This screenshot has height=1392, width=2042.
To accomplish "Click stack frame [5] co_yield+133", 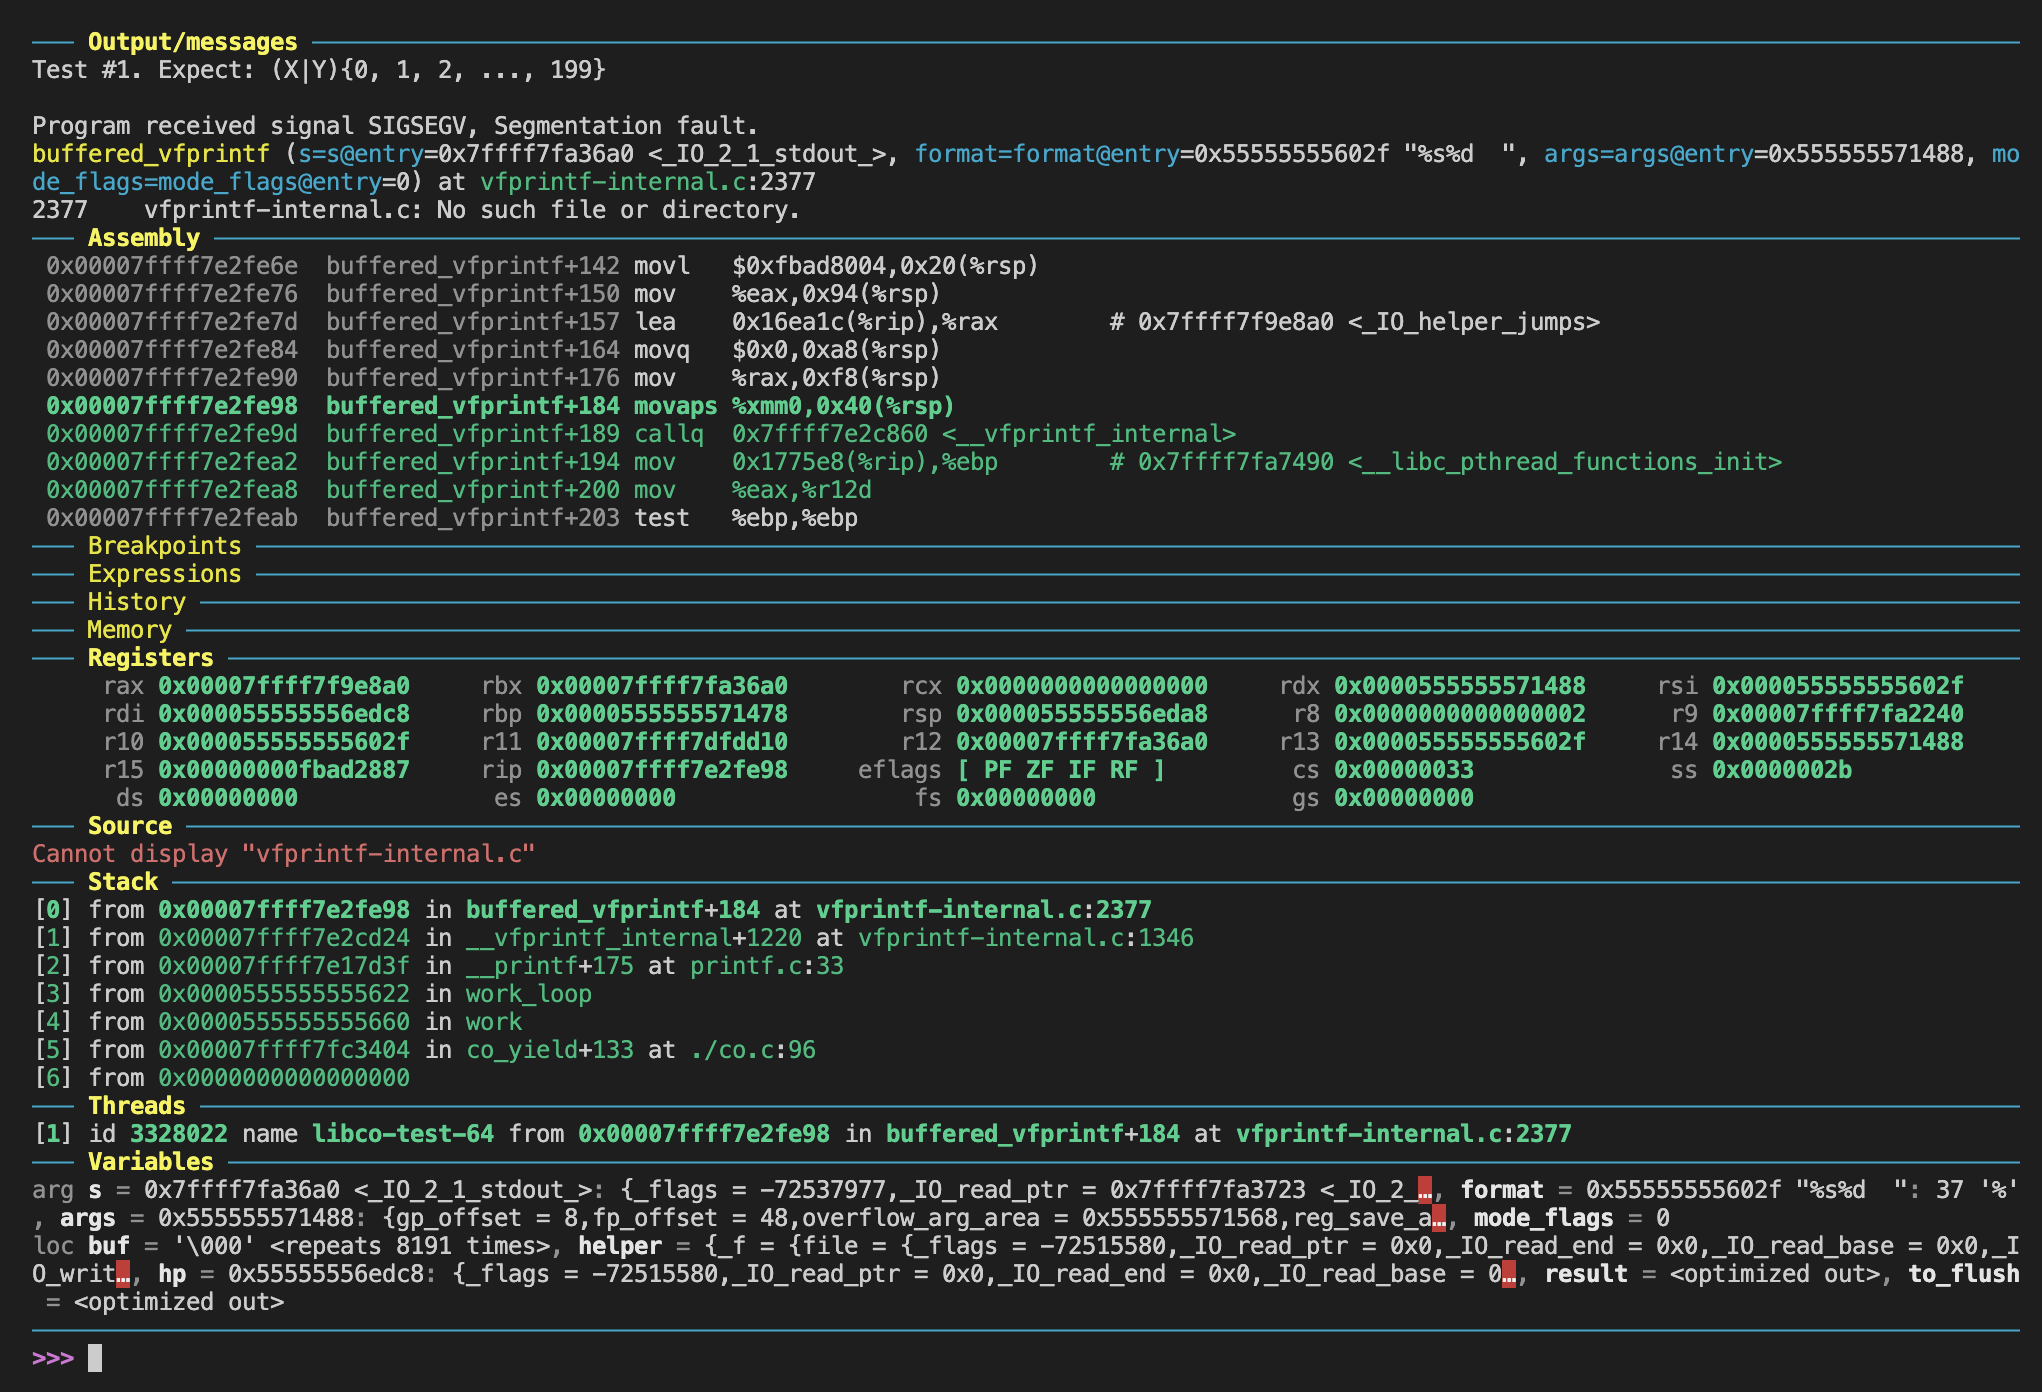I will pyautogui.click(x=424, y=1050).
